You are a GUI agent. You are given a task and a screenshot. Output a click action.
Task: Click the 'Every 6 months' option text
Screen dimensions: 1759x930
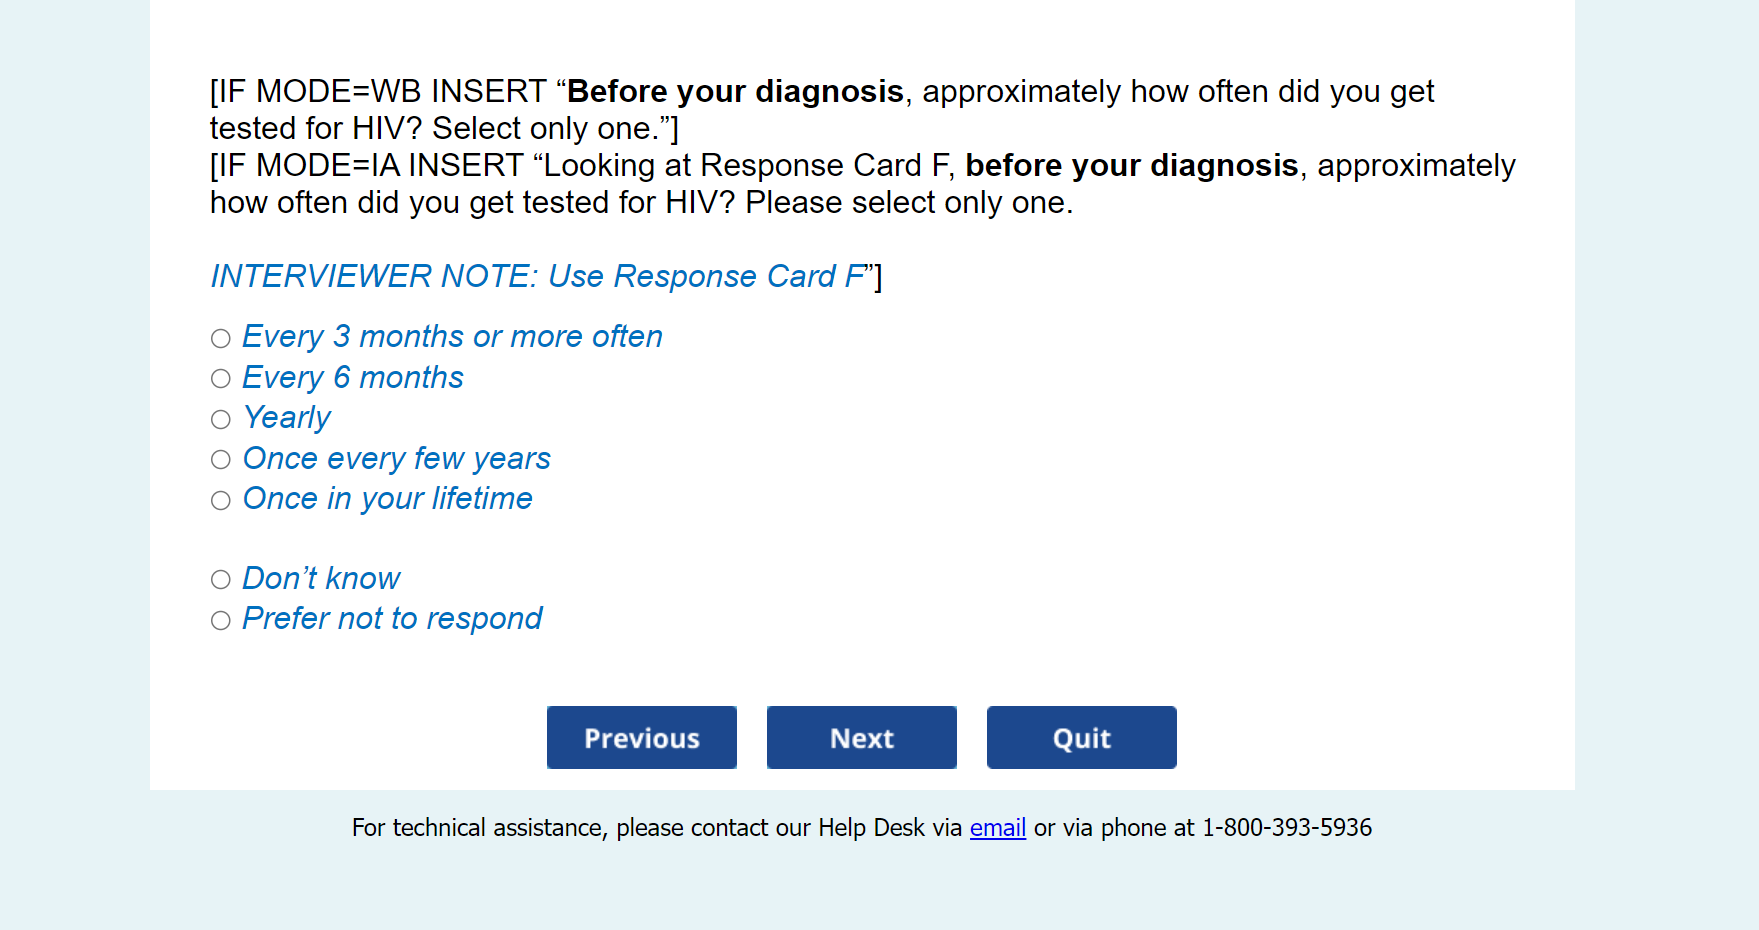[353, 378]
